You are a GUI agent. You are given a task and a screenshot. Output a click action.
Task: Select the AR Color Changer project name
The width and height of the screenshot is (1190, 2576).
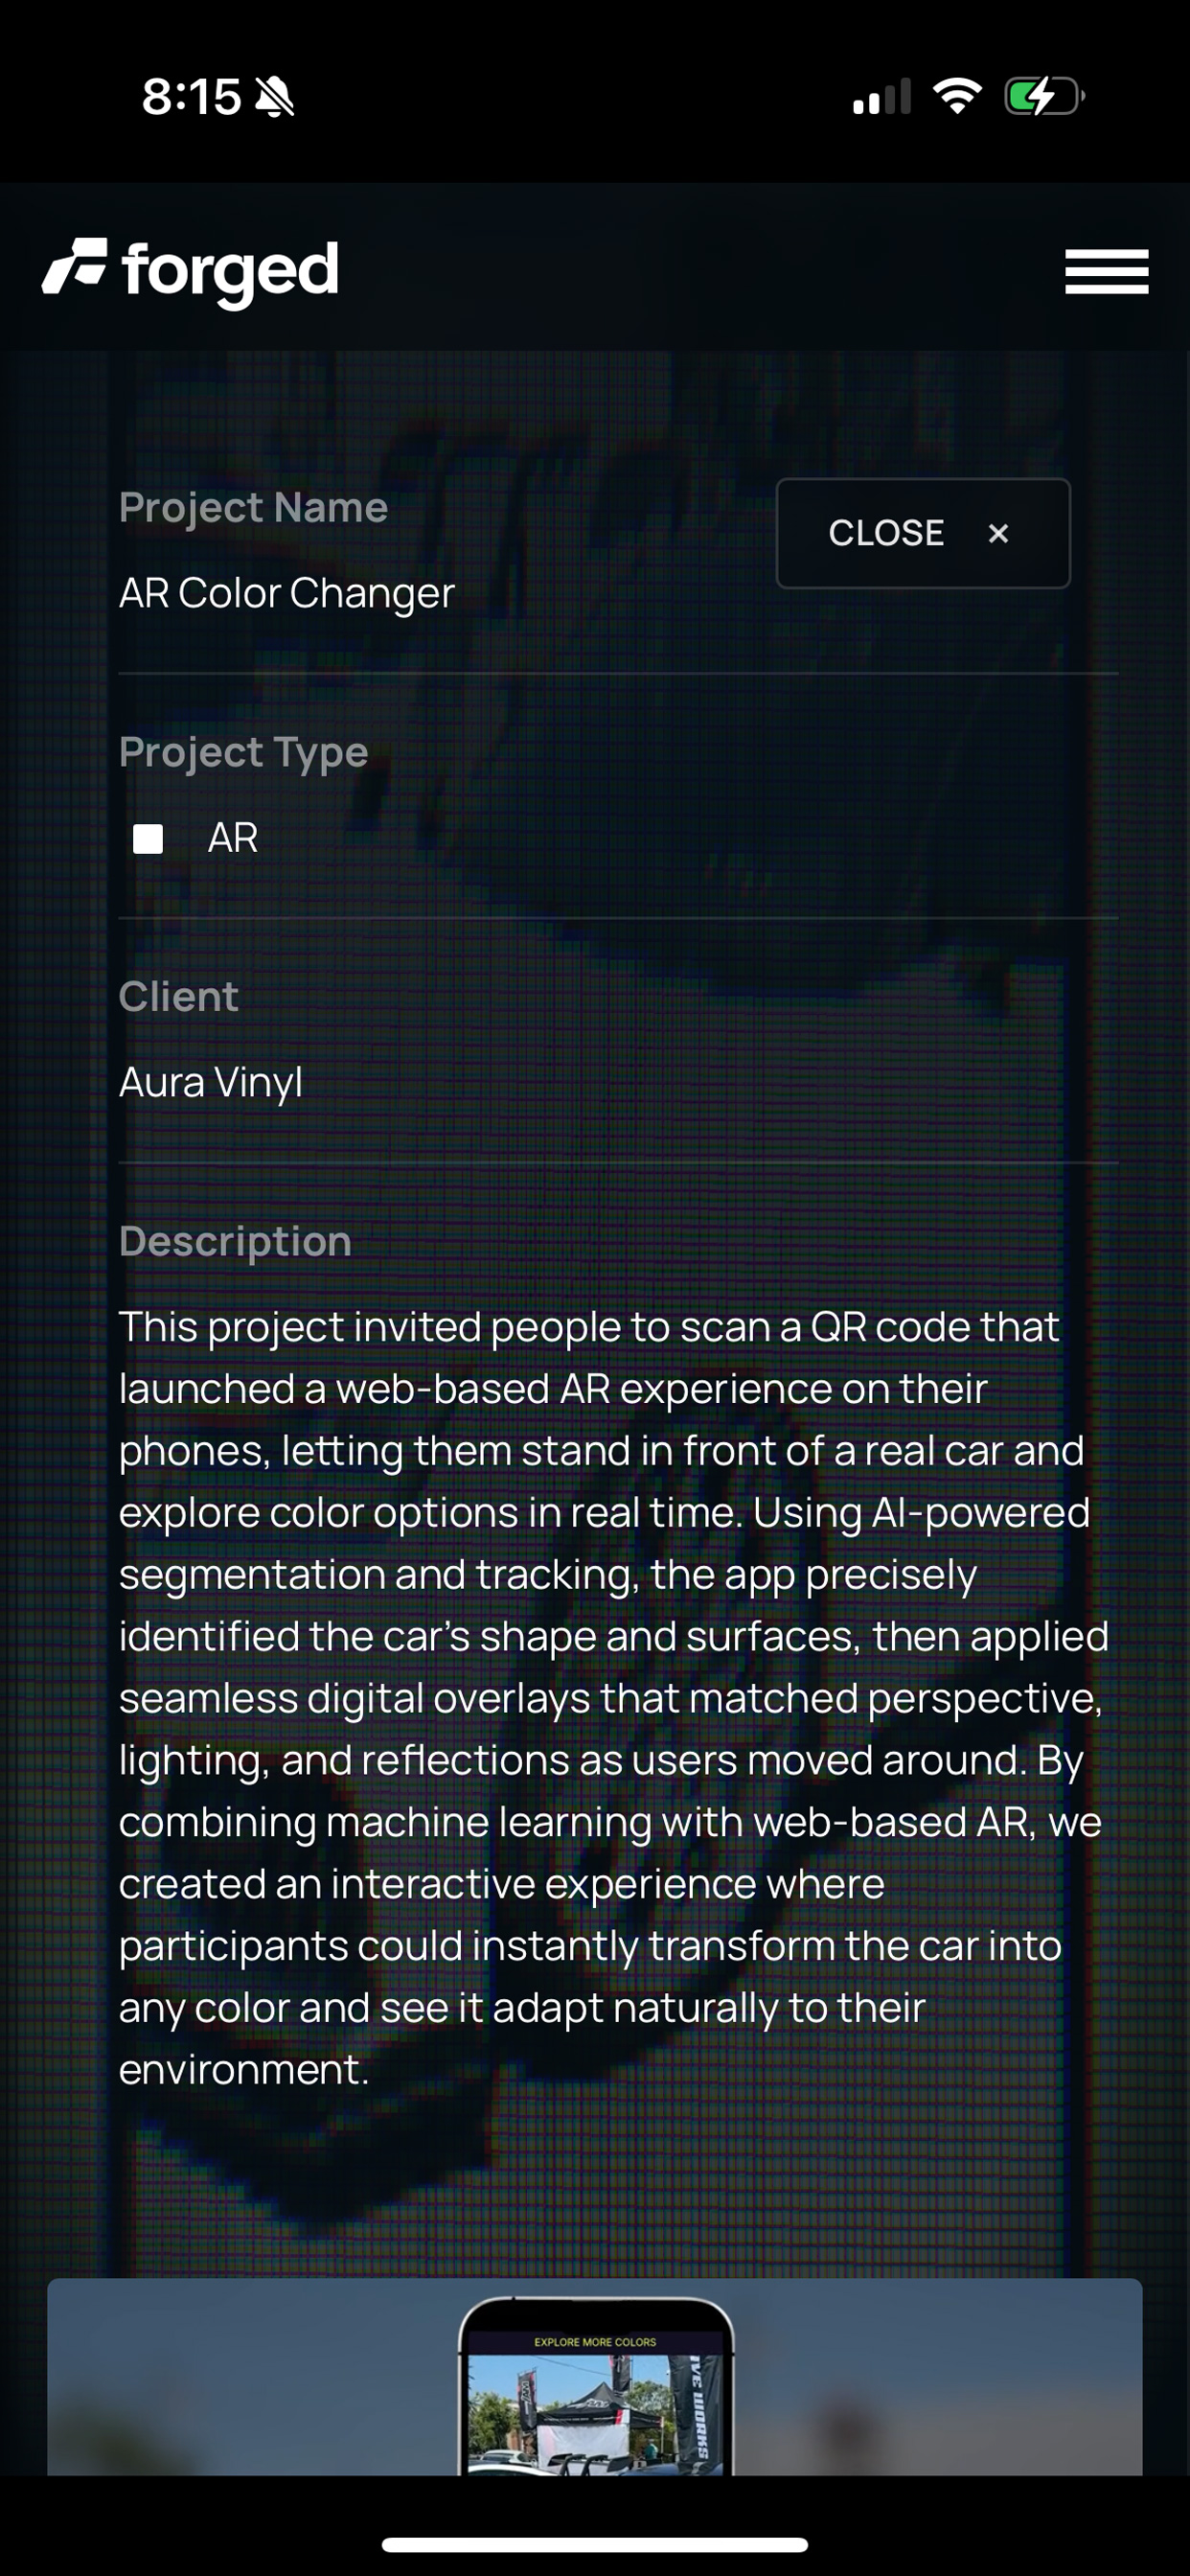point(287,594)
